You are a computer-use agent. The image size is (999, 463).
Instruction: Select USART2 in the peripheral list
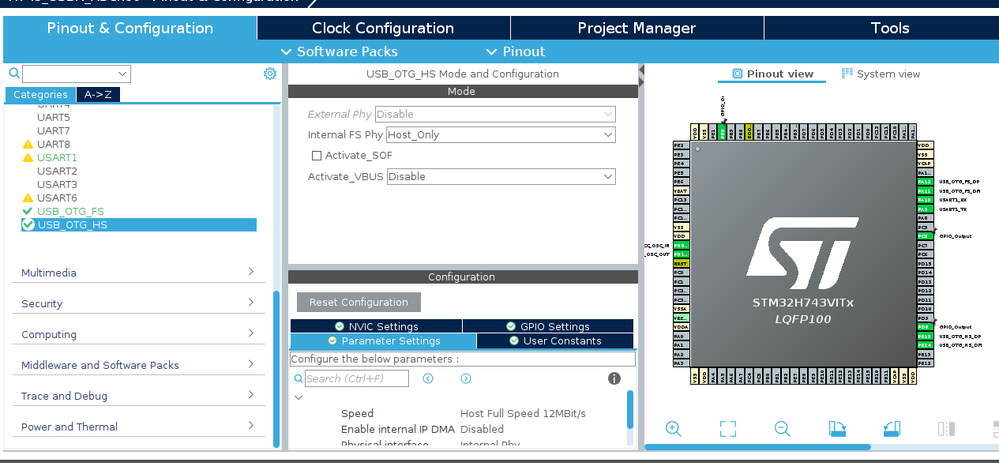point(57,171)
